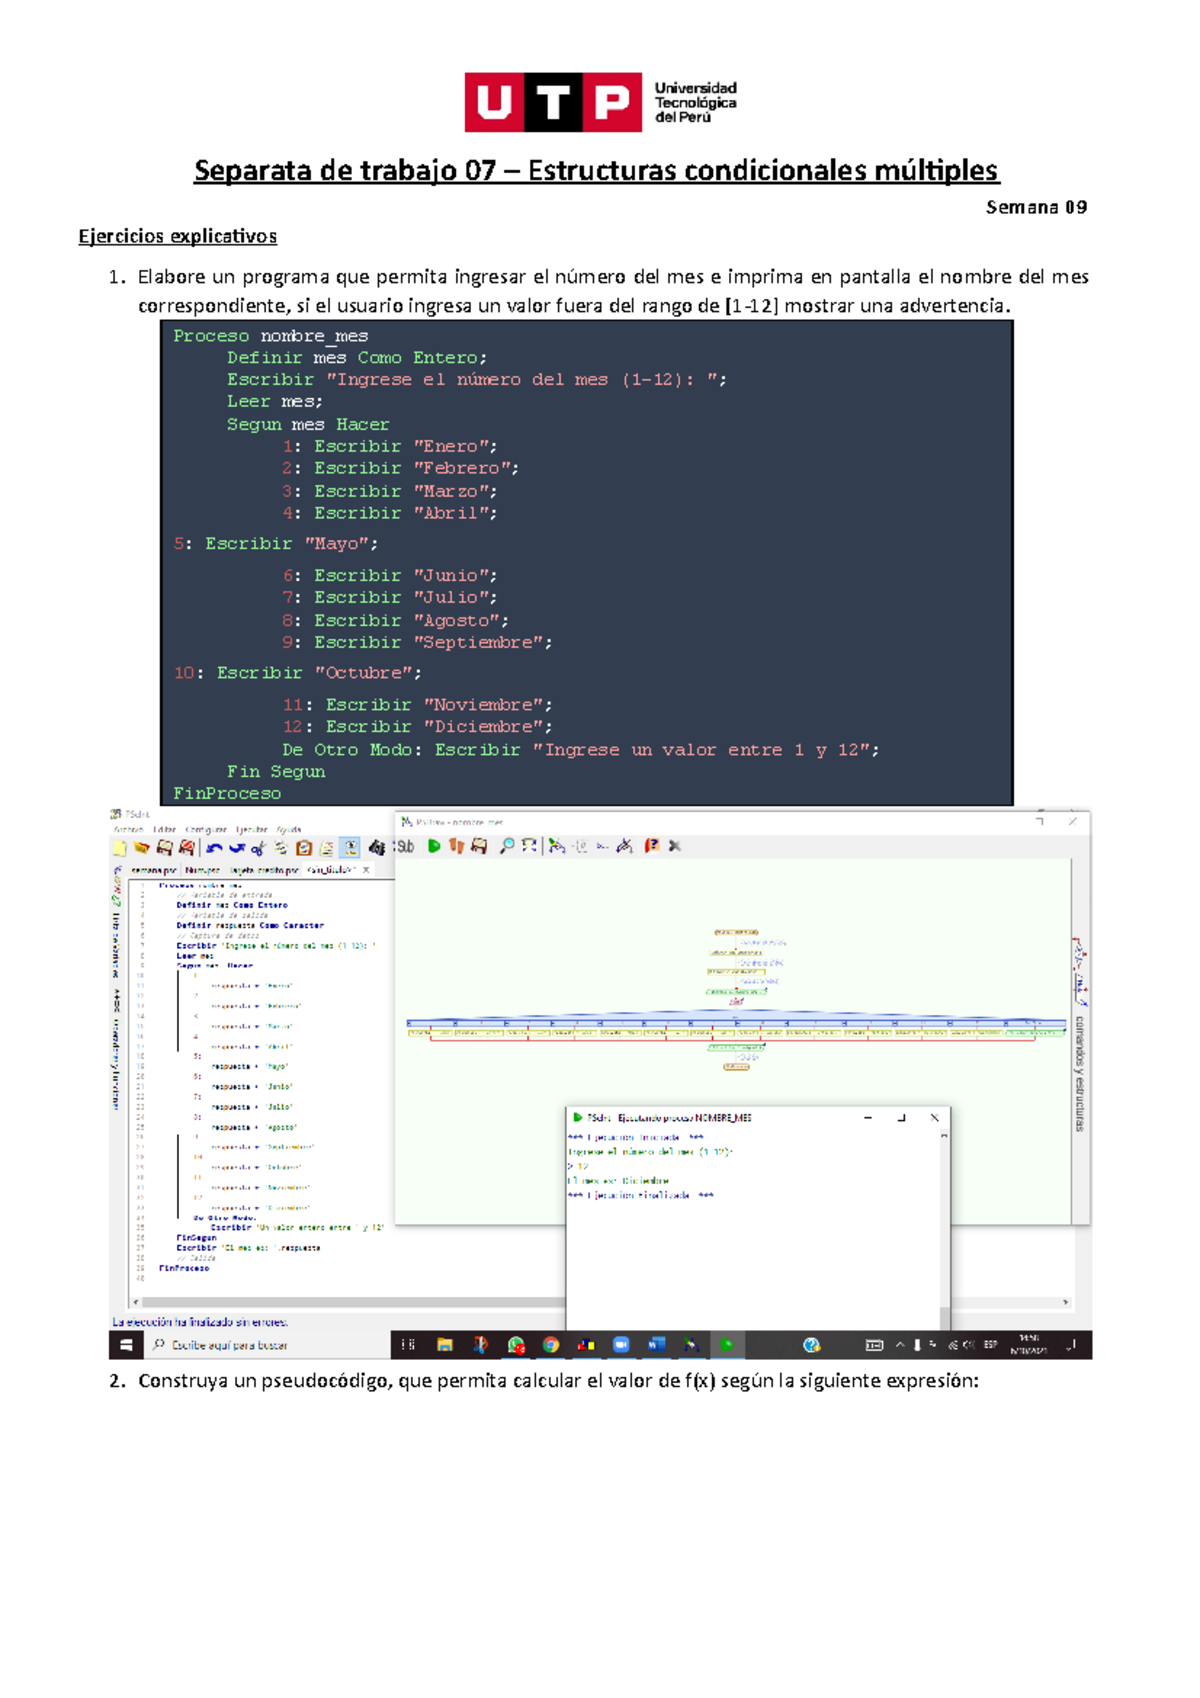The height and width of the screenshot is (1698, 1200).
Task: Click the help question mark icon in flowchart toolbar
Action: (x=651, y=846)
